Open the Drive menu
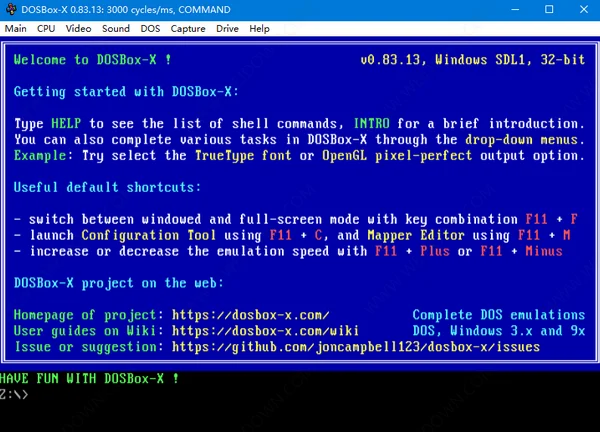600x432 pixels. (x=227, y=29)
